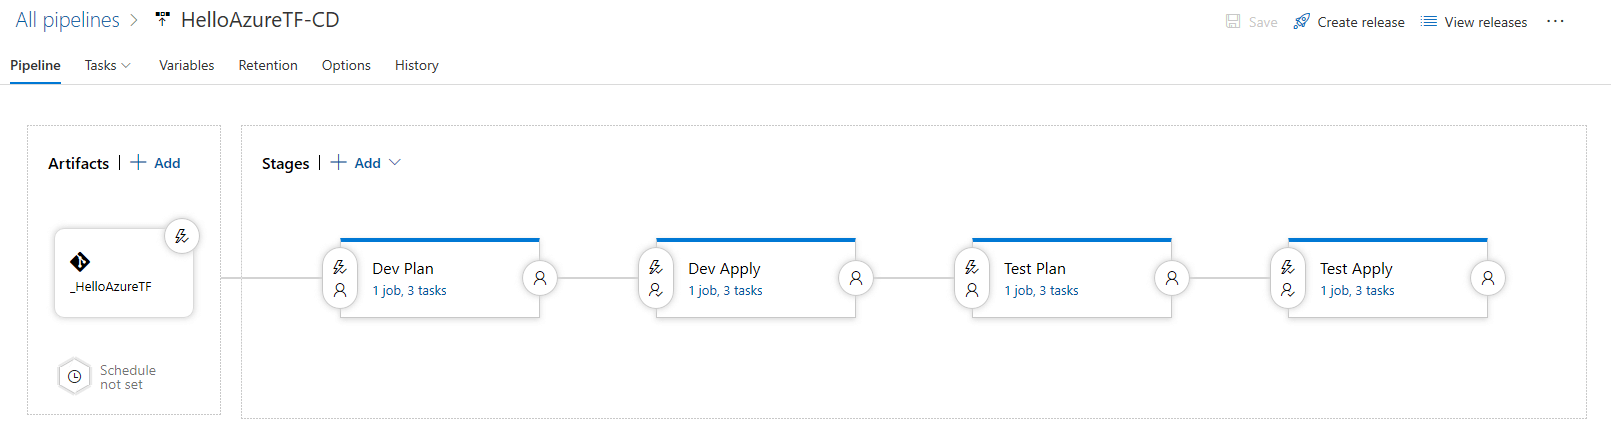Open post-deployment conditions for Test Apply stage
Viewport: 1611px width, 439px height.
(x=1488, y=278)
